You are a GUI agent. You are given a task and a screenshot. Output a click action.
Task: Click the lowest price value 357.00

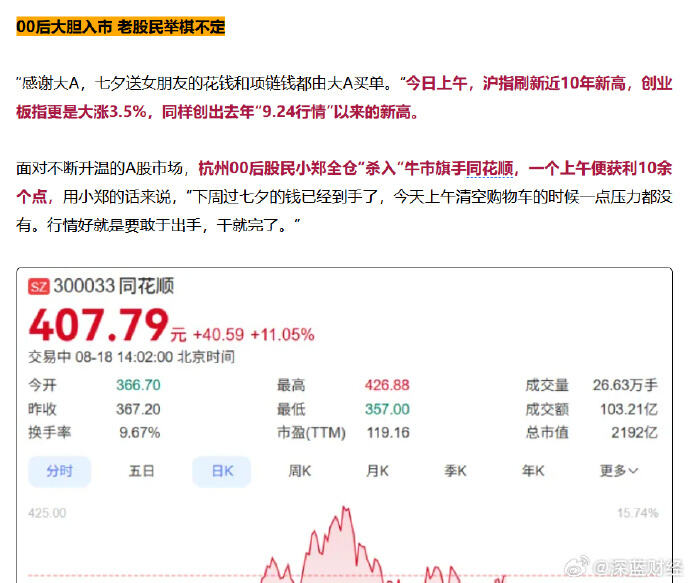387,409
